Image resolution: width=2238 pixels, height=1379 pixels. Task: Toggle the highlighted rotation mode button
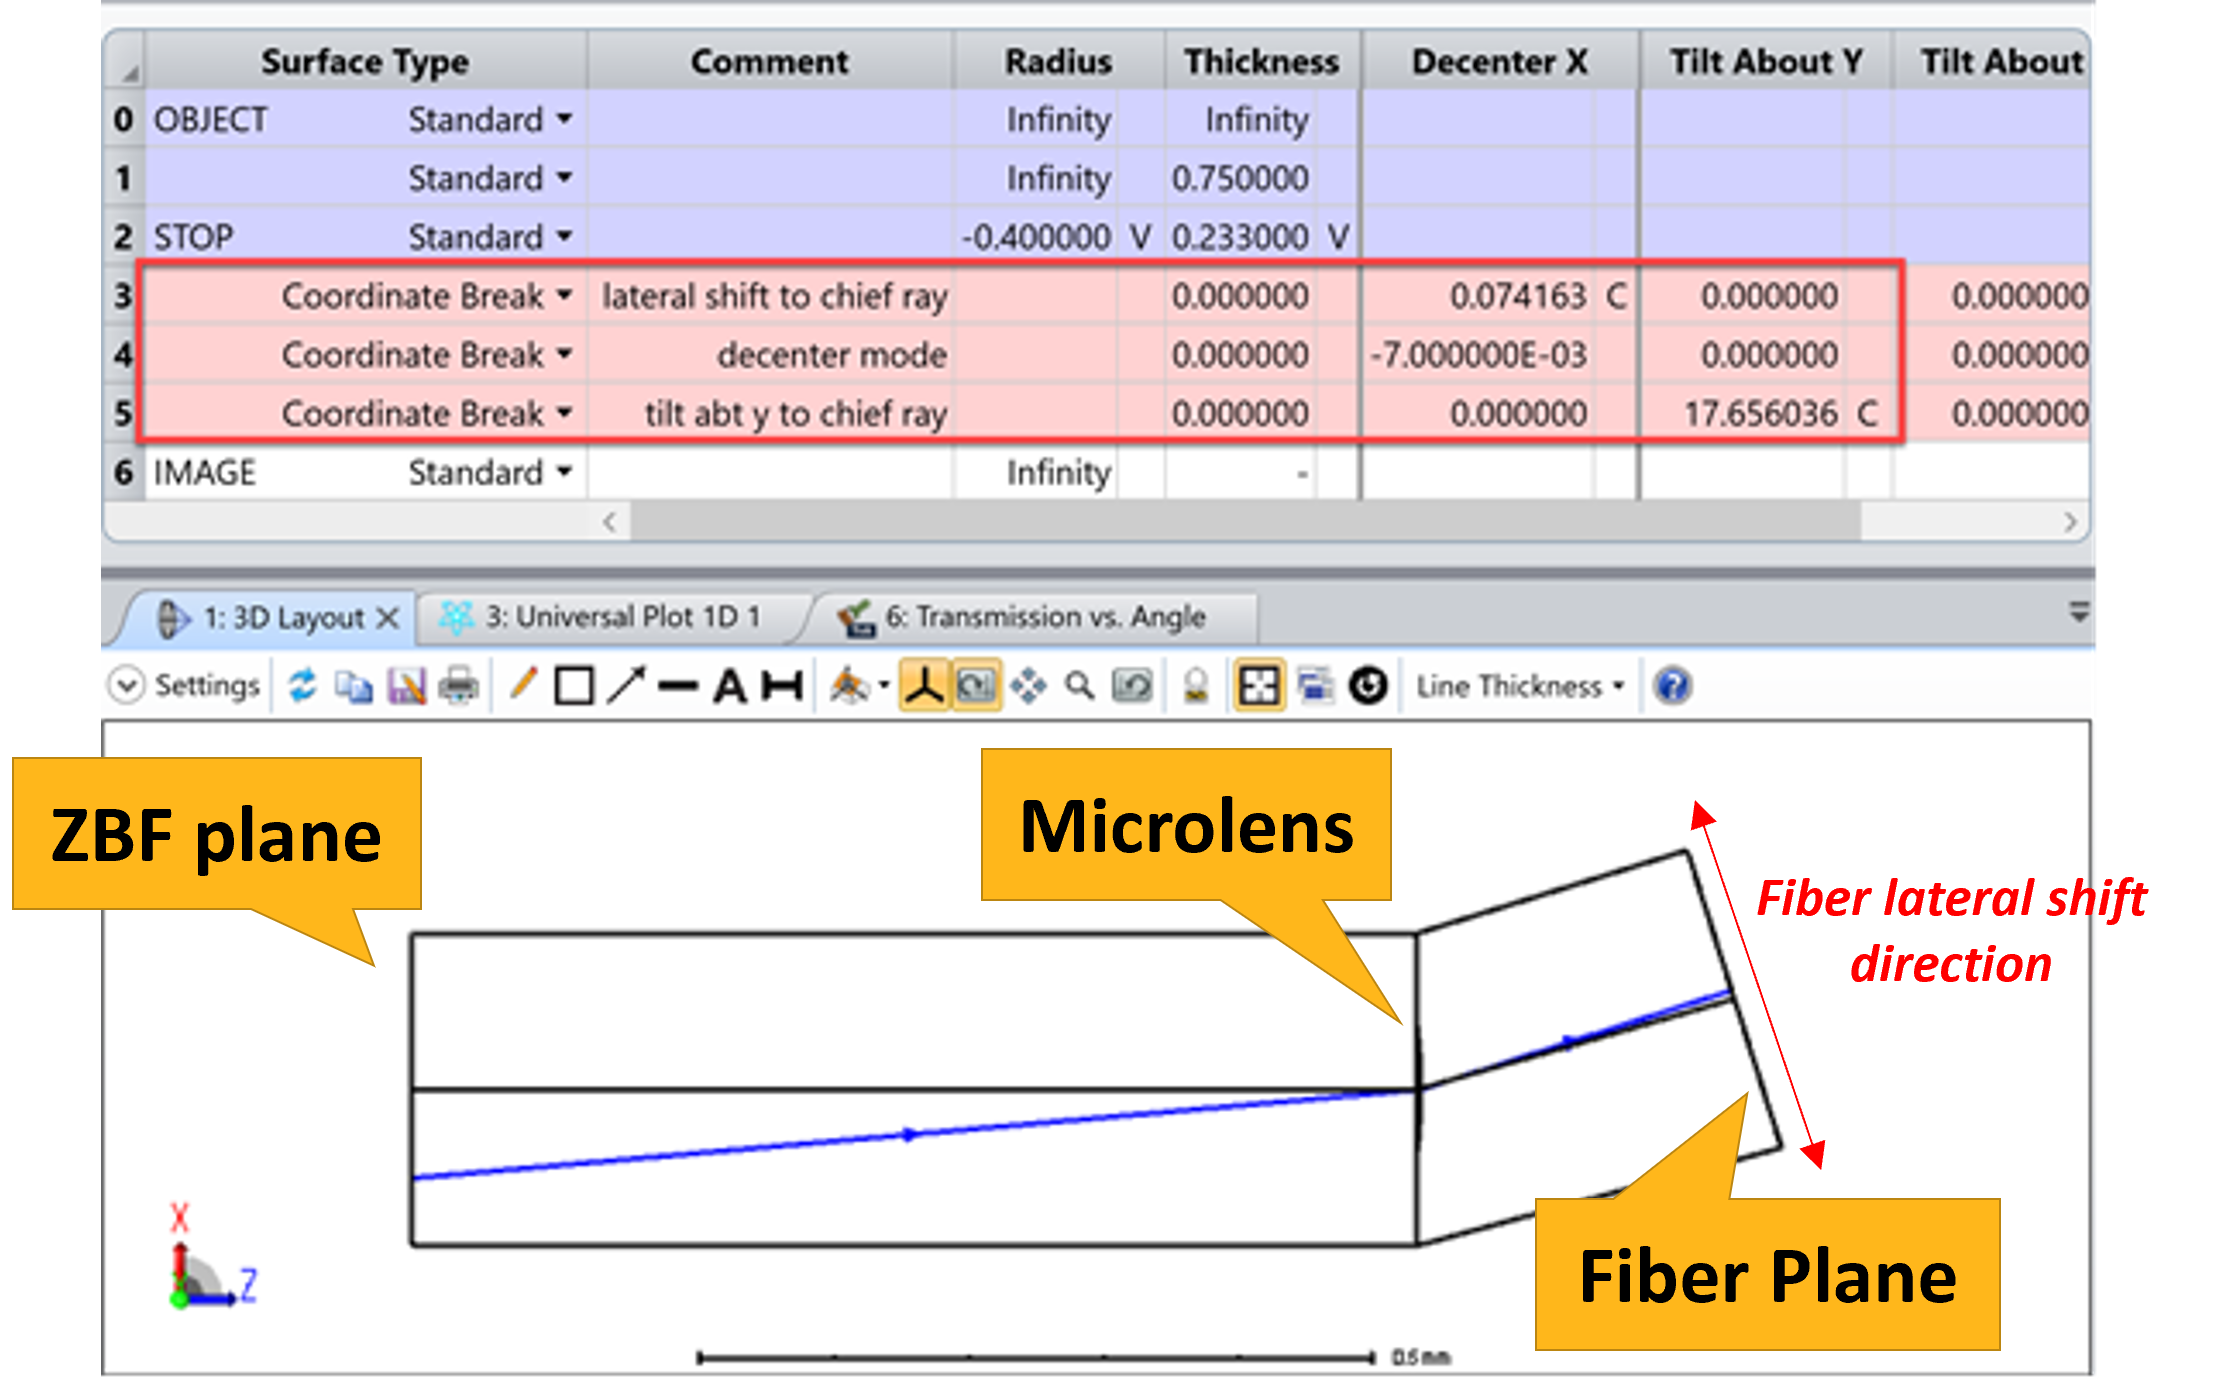click(x=976, y=686)
